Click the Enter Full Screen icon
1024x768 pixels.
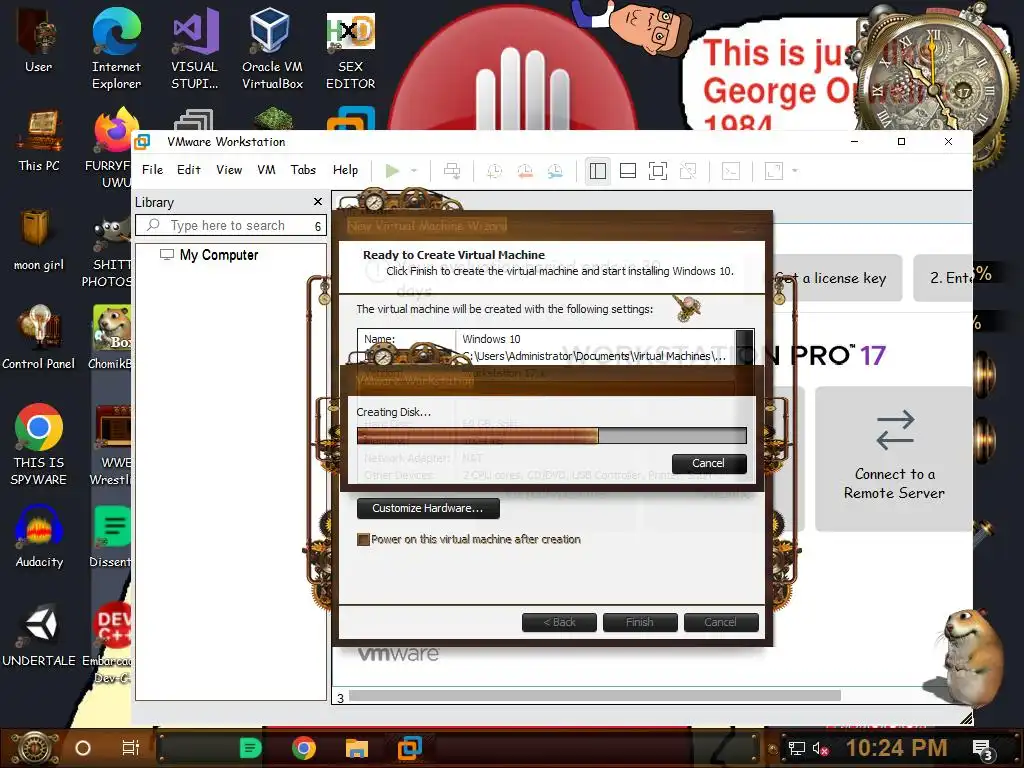coord(658,171)
